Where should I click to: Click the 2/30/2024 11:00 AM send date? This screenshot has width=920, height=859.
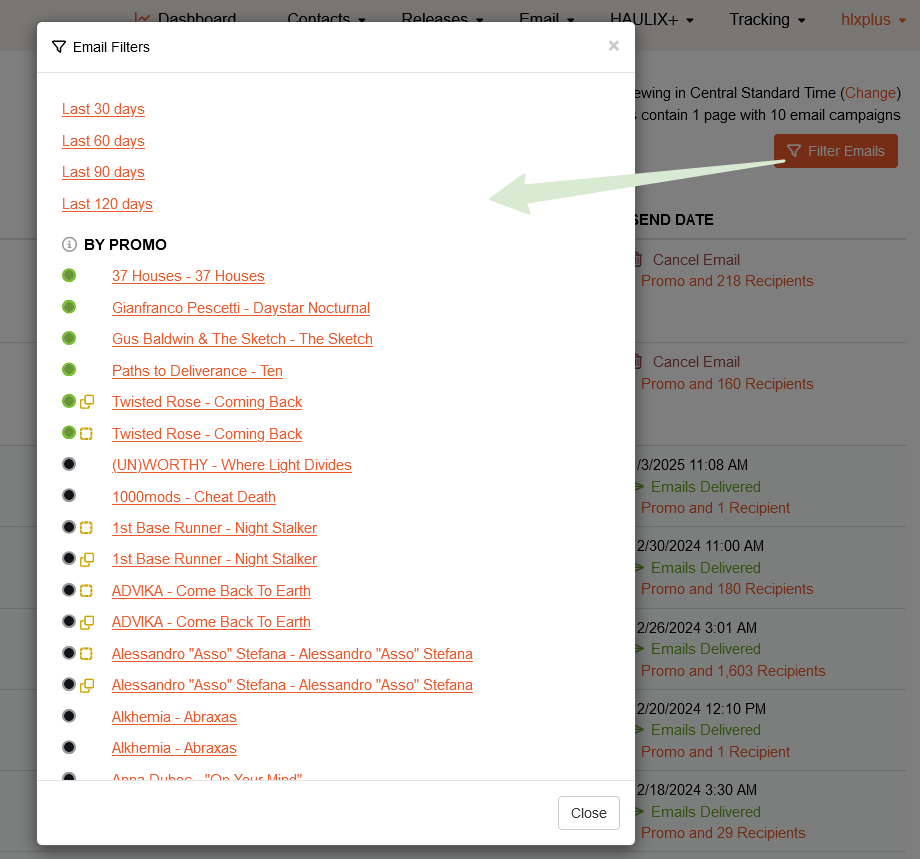click(x=700, y=546)
